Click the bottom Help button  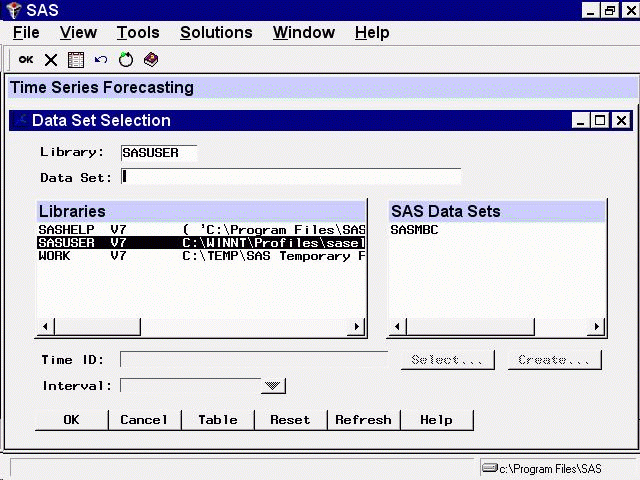437,420
